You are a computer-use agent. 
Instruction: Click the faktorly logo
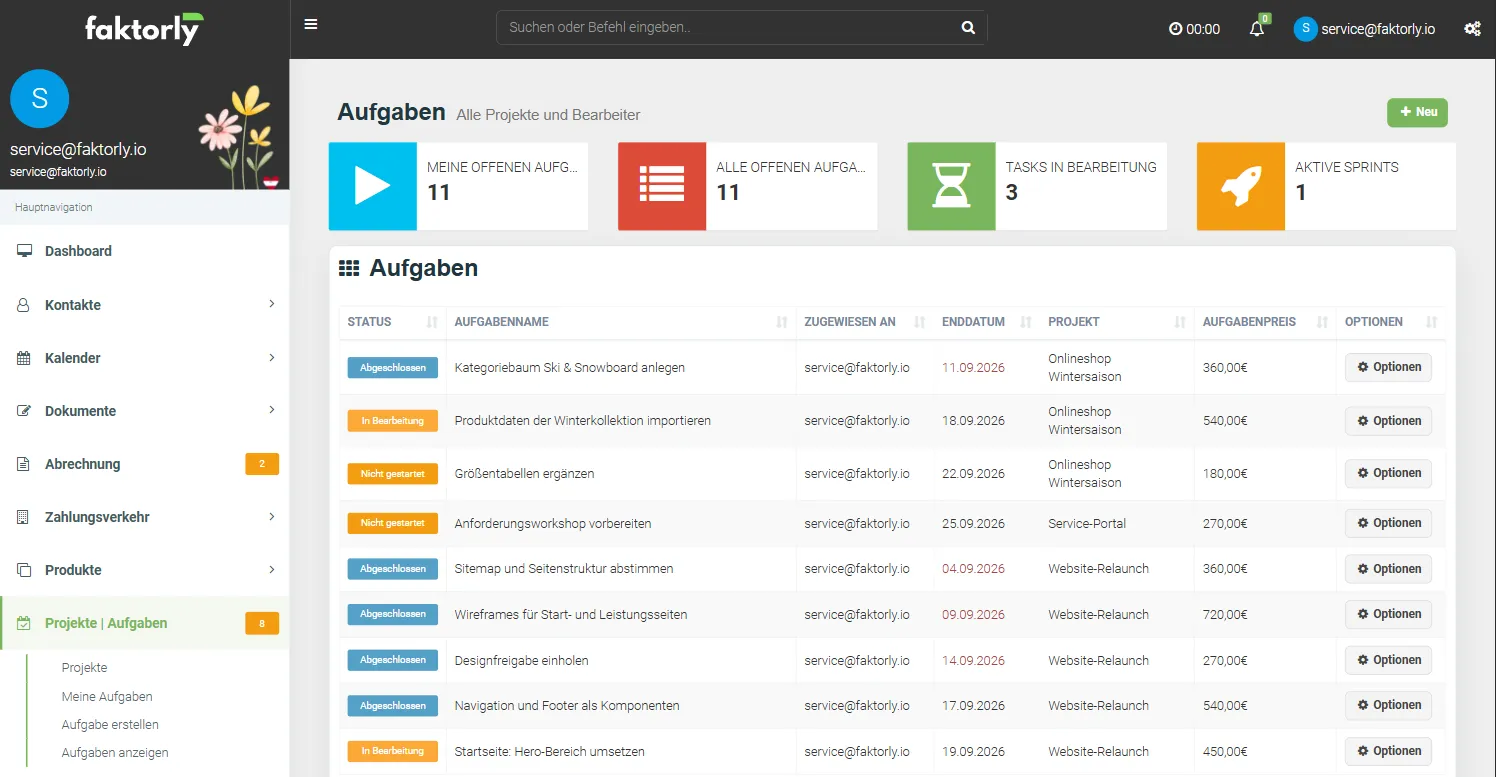click(144, 29)
